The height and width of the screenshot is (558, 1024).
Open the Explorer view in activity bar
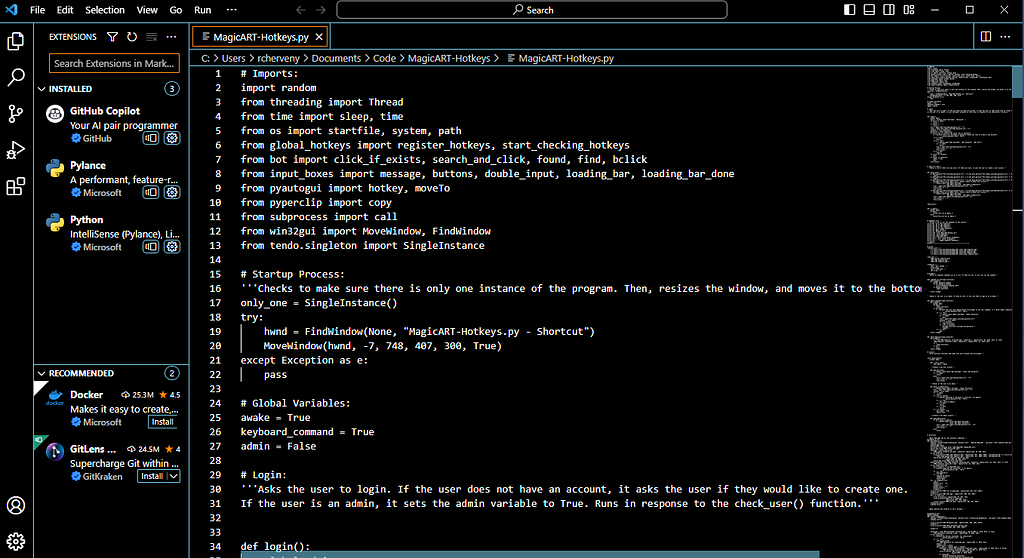click(16, 41)
